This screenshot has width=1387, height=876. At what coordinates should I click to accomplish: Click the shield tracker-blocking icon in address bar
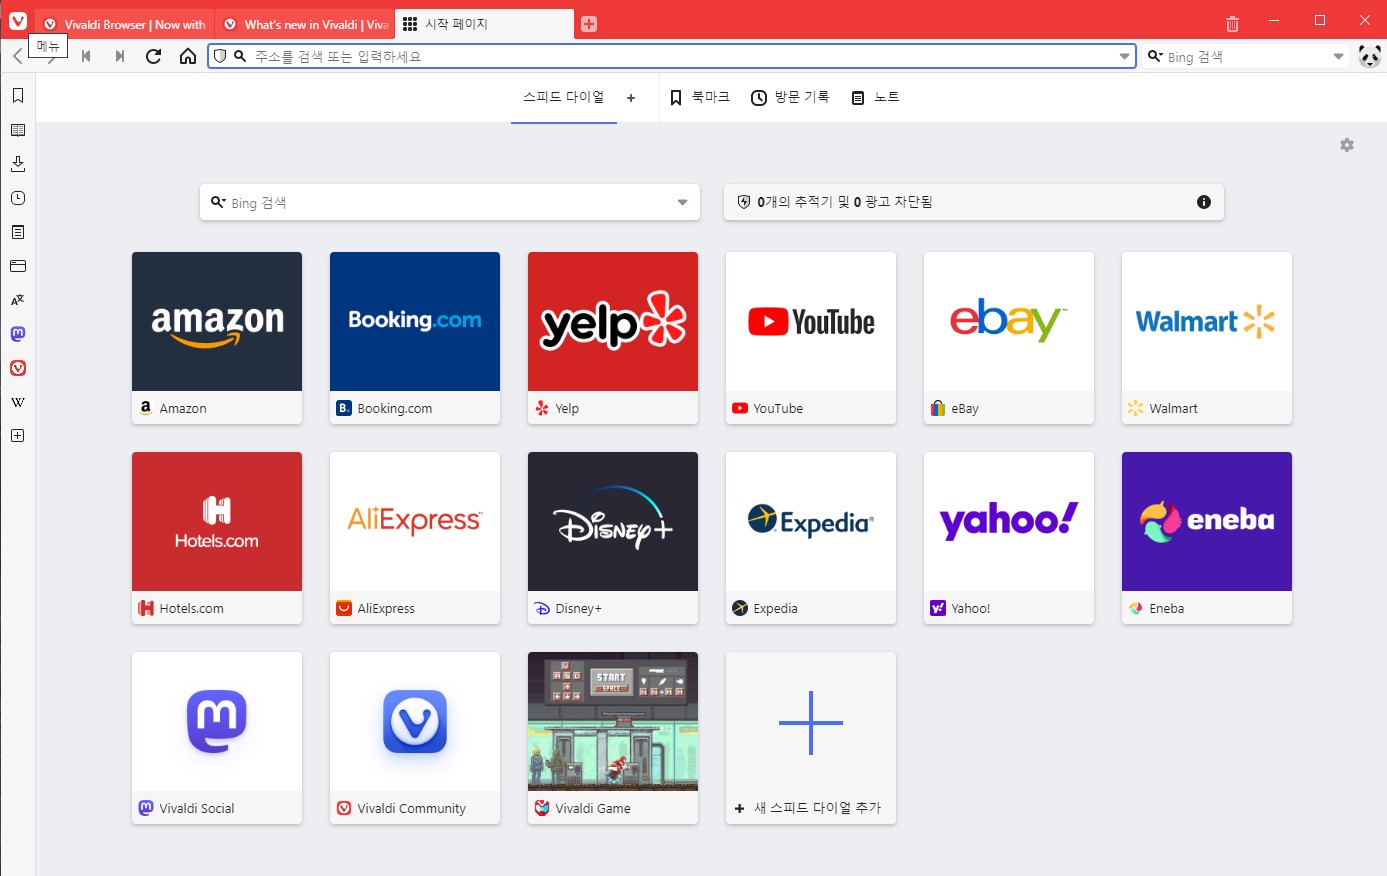219,56
